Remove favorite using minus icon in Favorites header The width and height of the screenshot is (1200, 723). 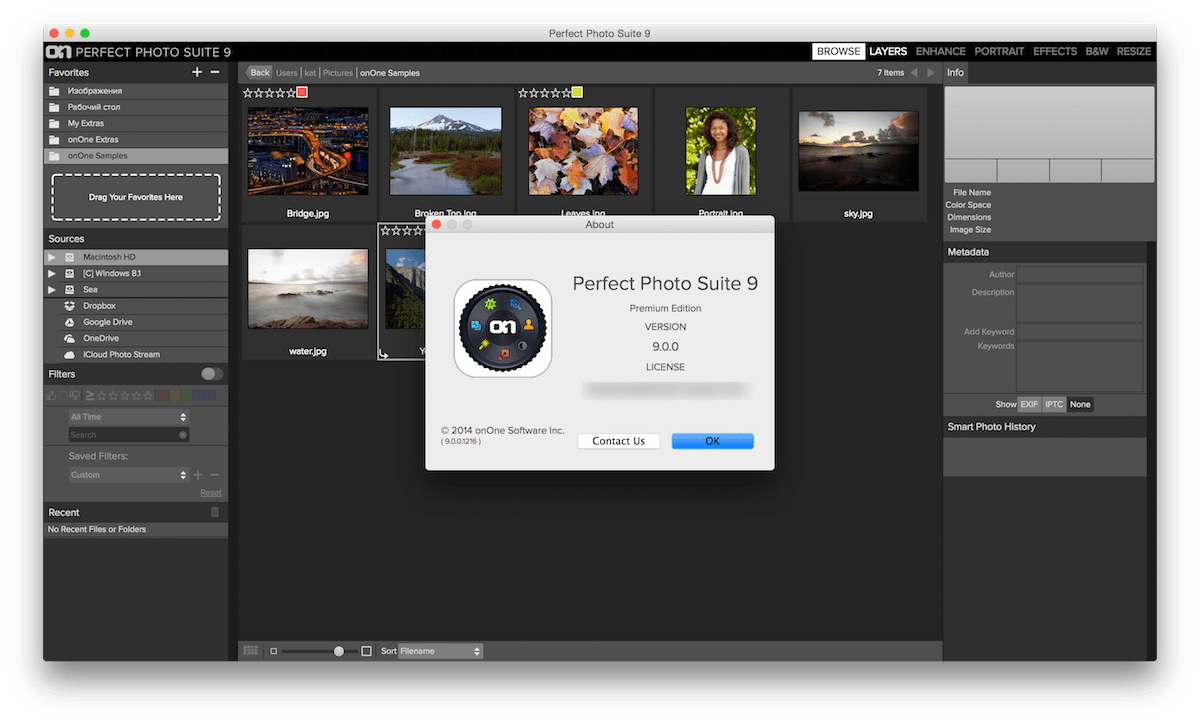(x=214, y=72)
